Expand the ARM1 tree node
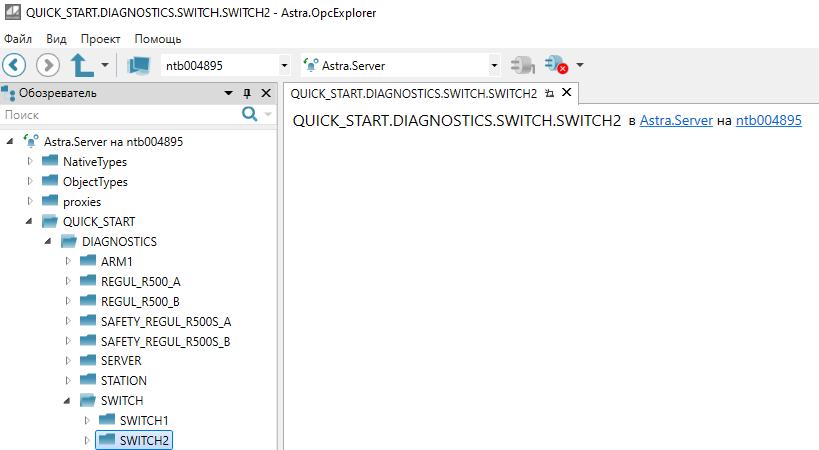The image size is (819, 450). point(68,261)
